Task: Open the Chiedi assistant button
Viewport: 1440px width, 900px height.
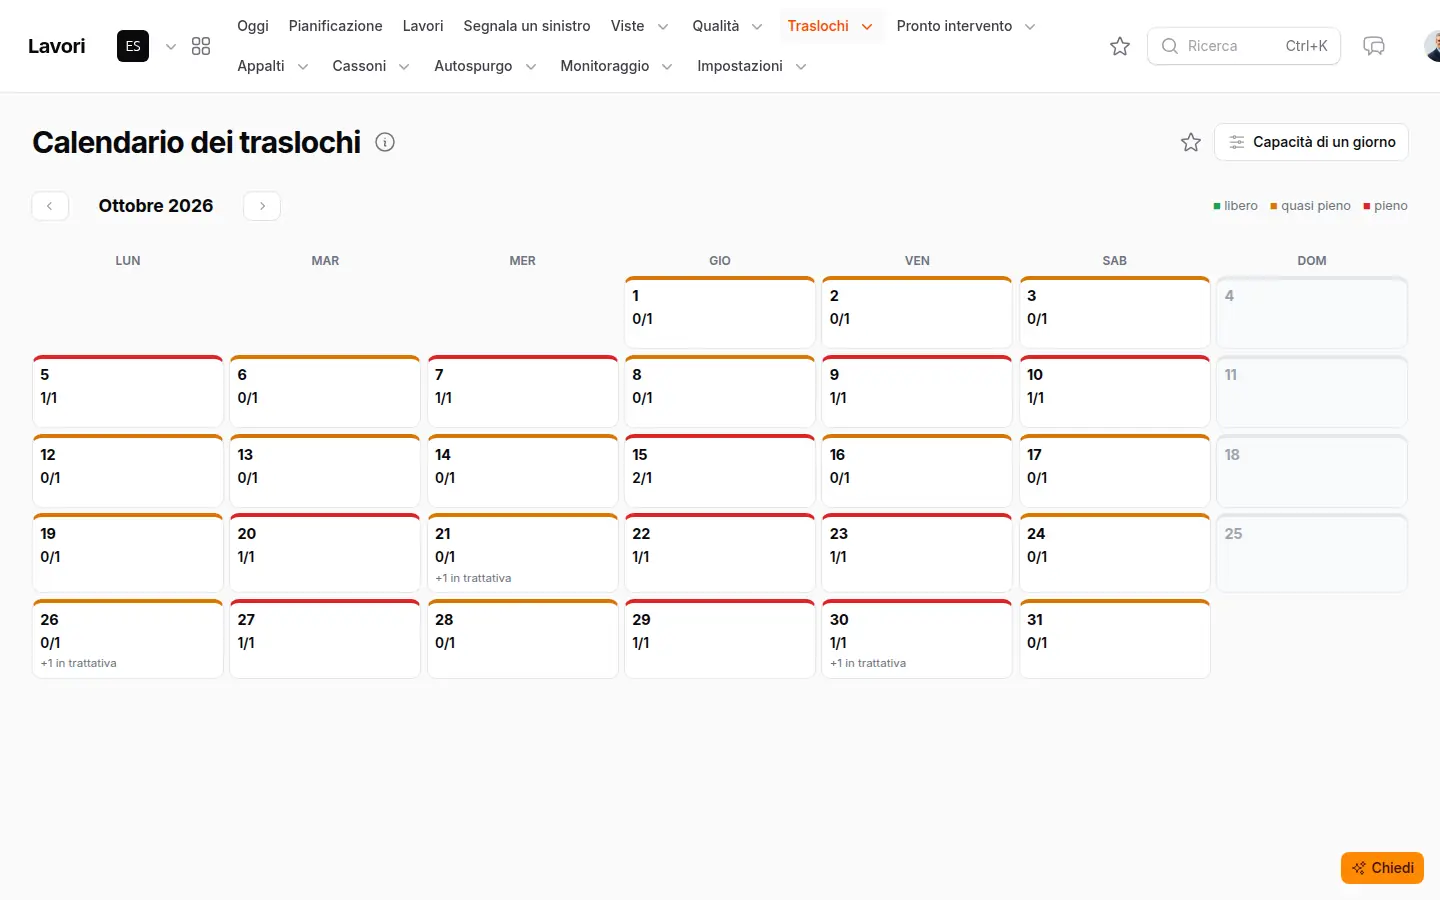Action: (x=1382, y=868)
